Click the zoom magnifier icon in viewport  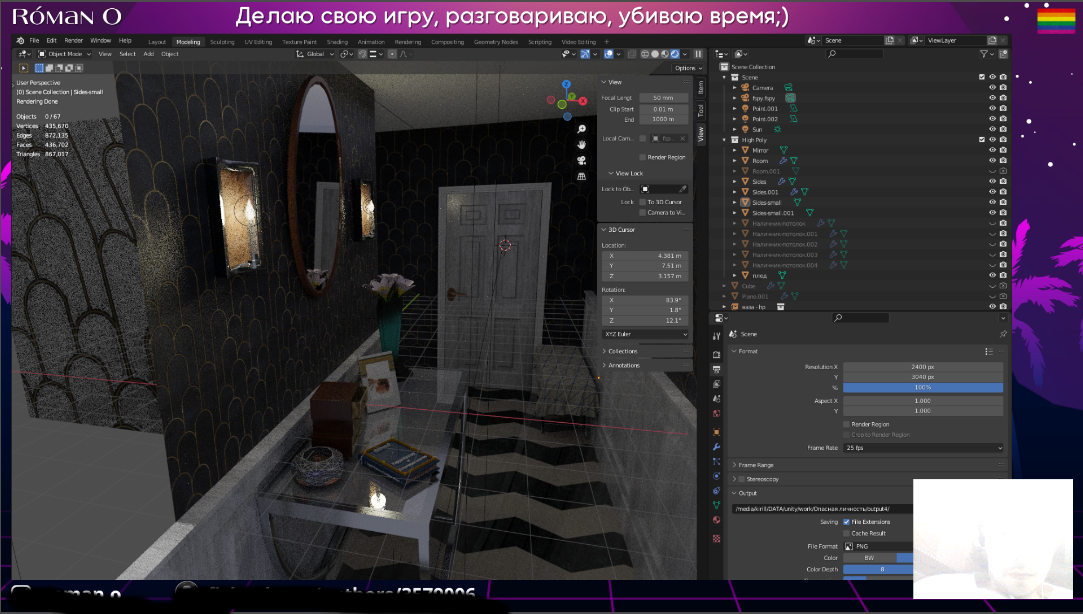581,129
